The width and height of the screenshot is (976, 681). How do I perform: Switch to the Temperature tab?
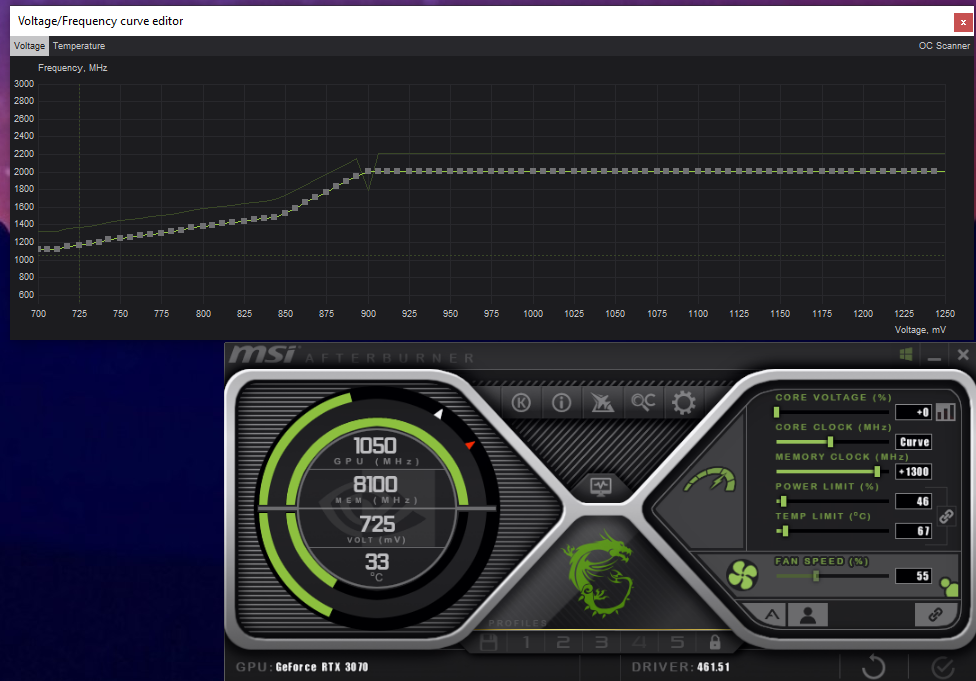79,46
